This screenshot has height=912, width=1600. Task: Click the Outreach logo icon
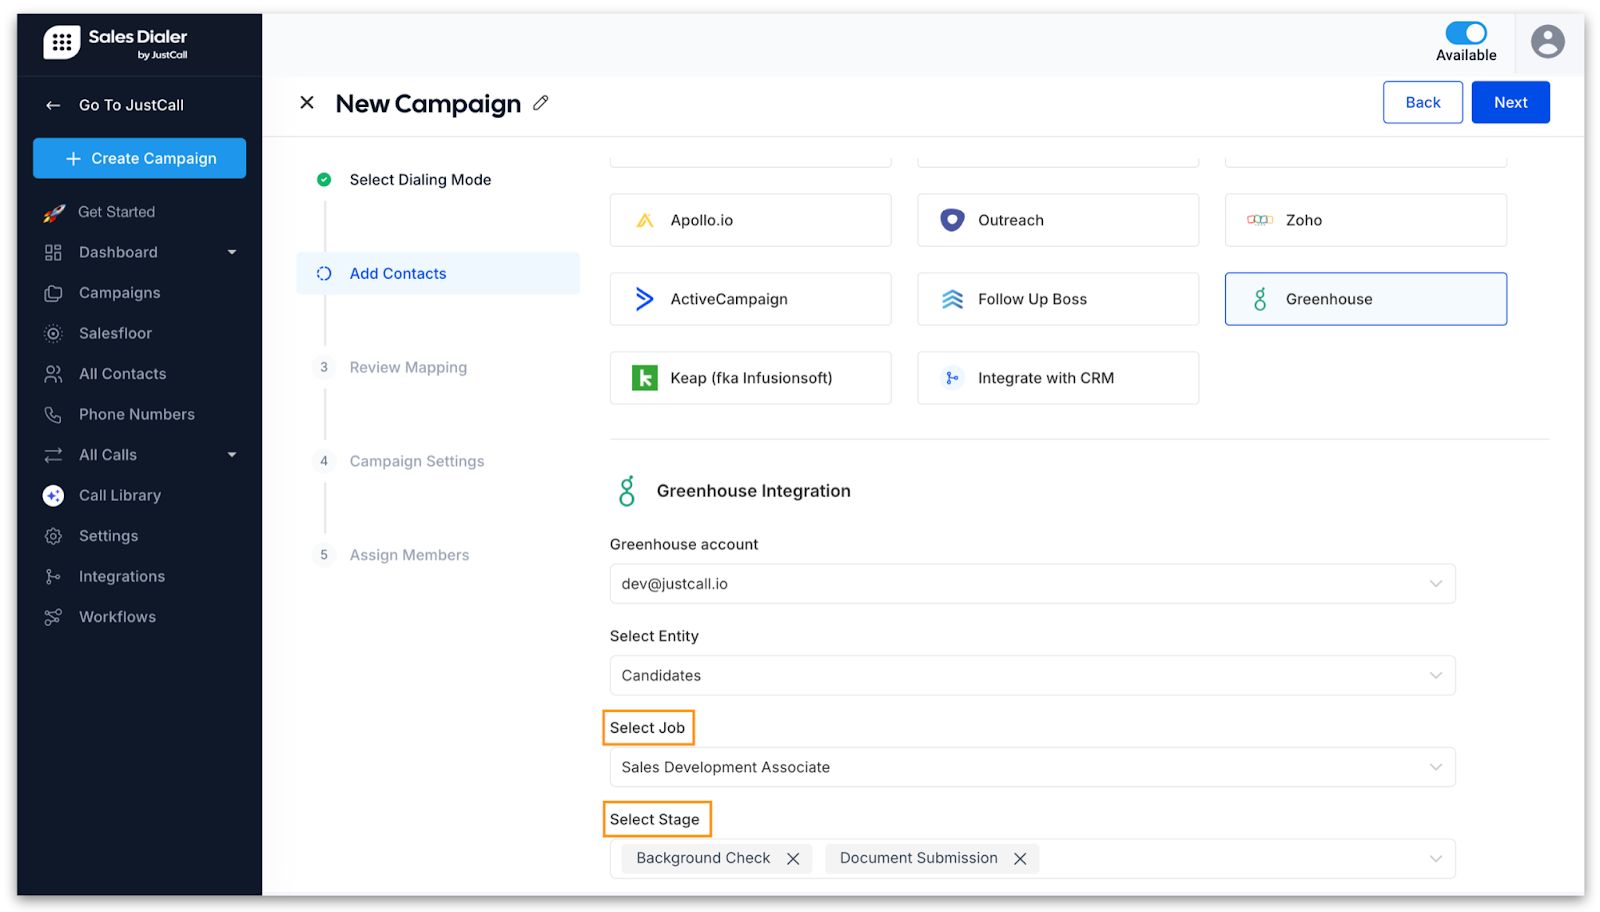click(x=952, y=220)
